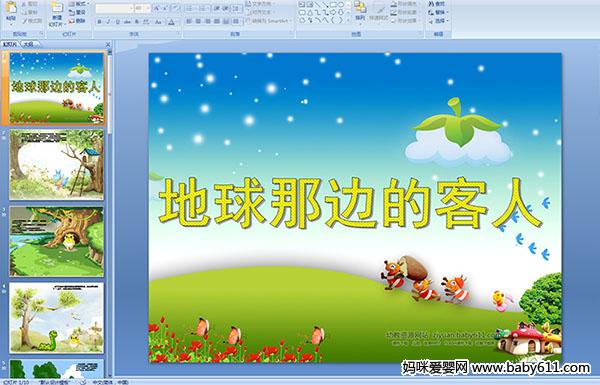600x385 pixels.
Task: Switch to the Slides tab in pane
Action: [x=10, y=44]
